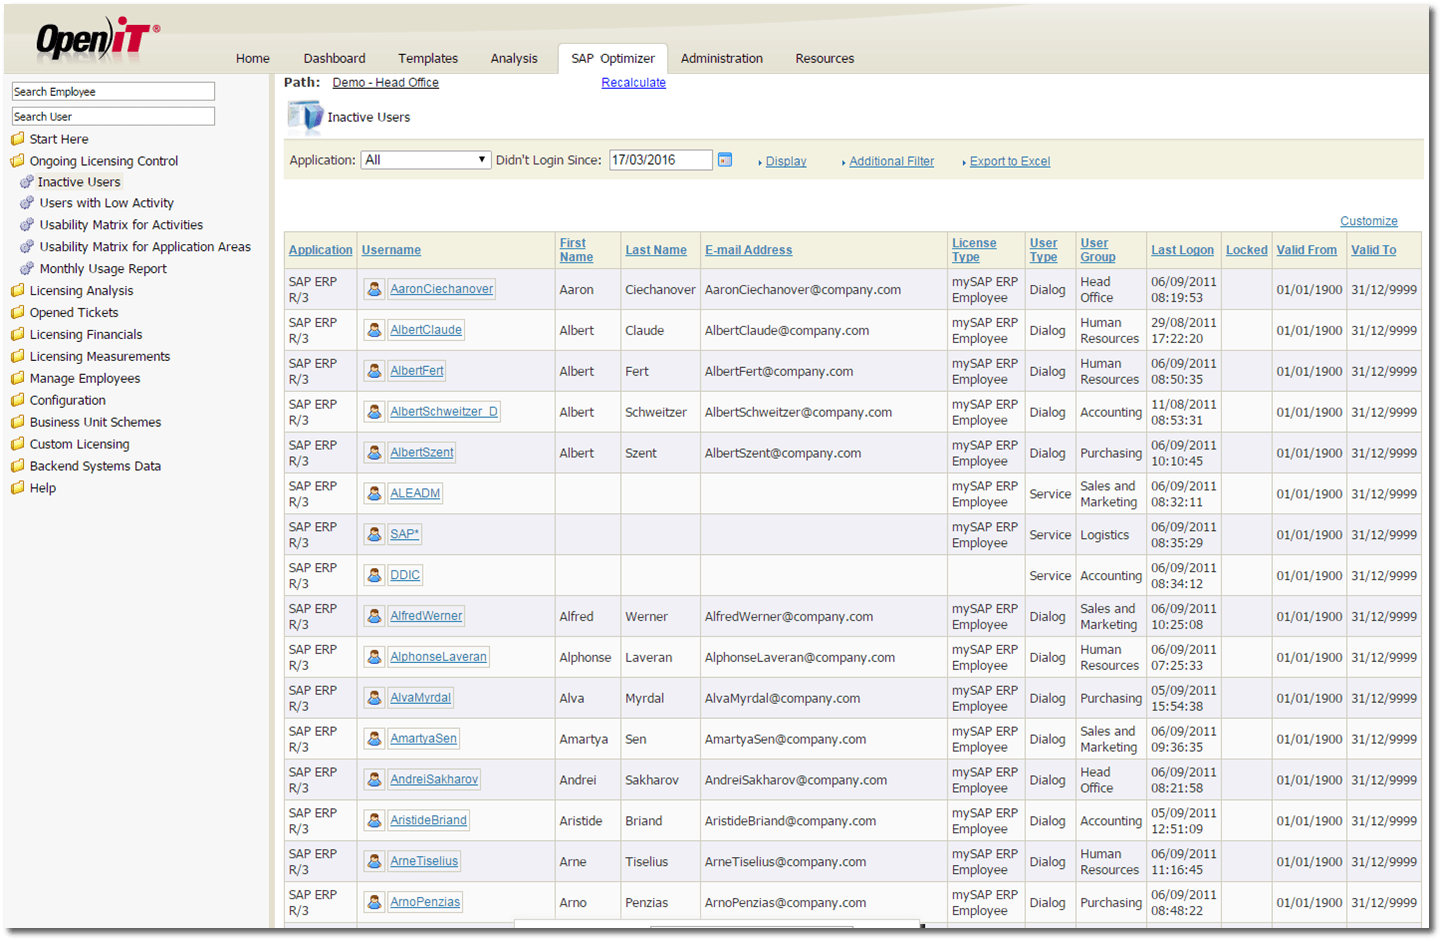The width and height of the screenshot is (1442, 941).
Task: Open the Demo - Head Office path link
Action: pyautogui.click(x=386, y=83)
